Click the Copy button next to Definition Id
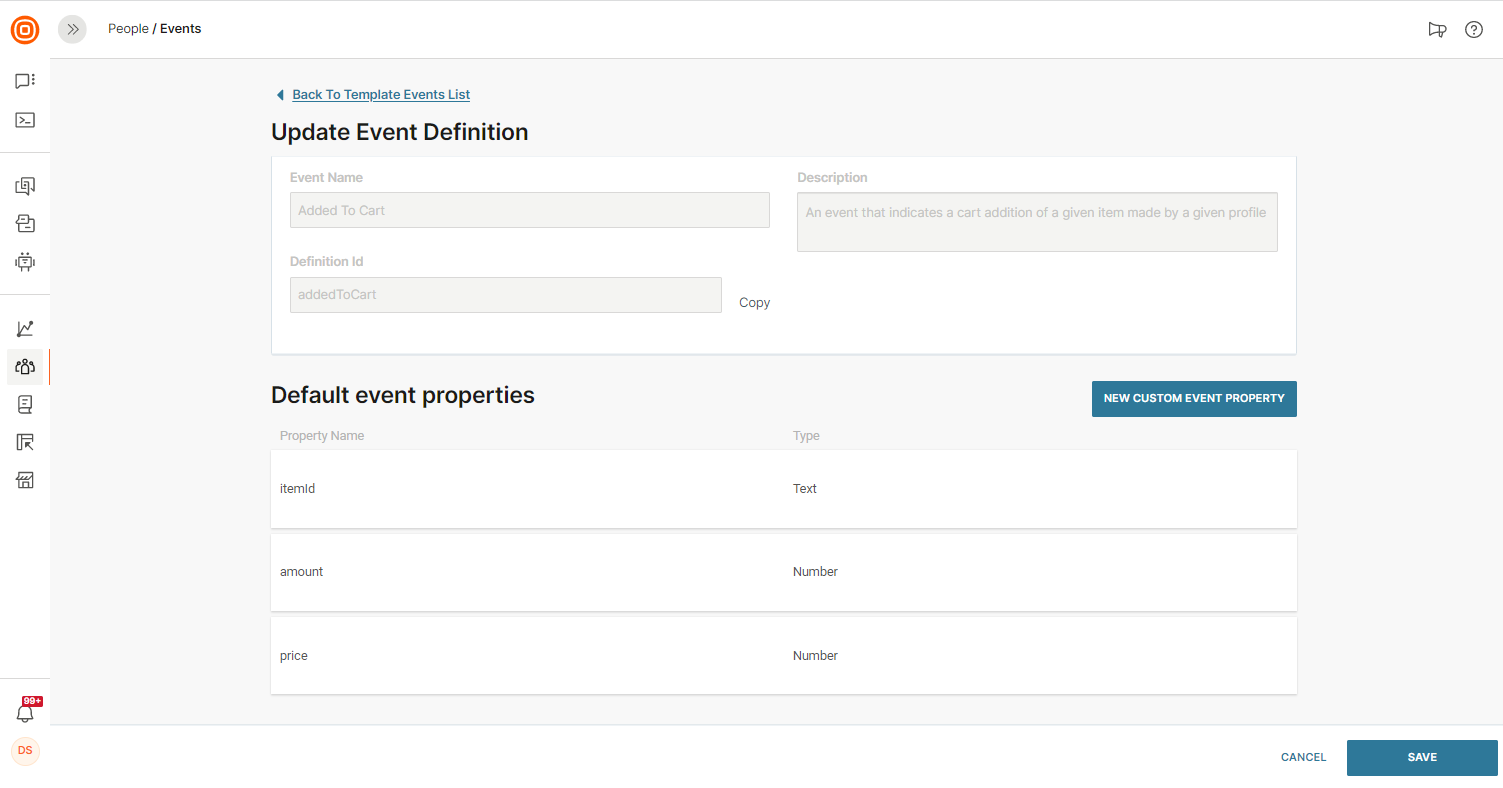Image resolution: width=1503 pixels, height=788 pixels. [x=754, y=303]
